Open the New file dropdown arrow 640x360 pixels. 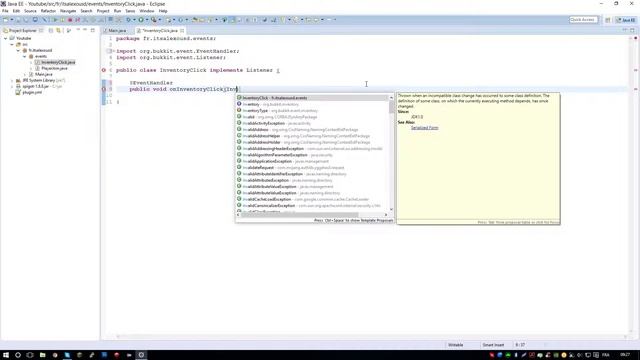coord(12,20)
